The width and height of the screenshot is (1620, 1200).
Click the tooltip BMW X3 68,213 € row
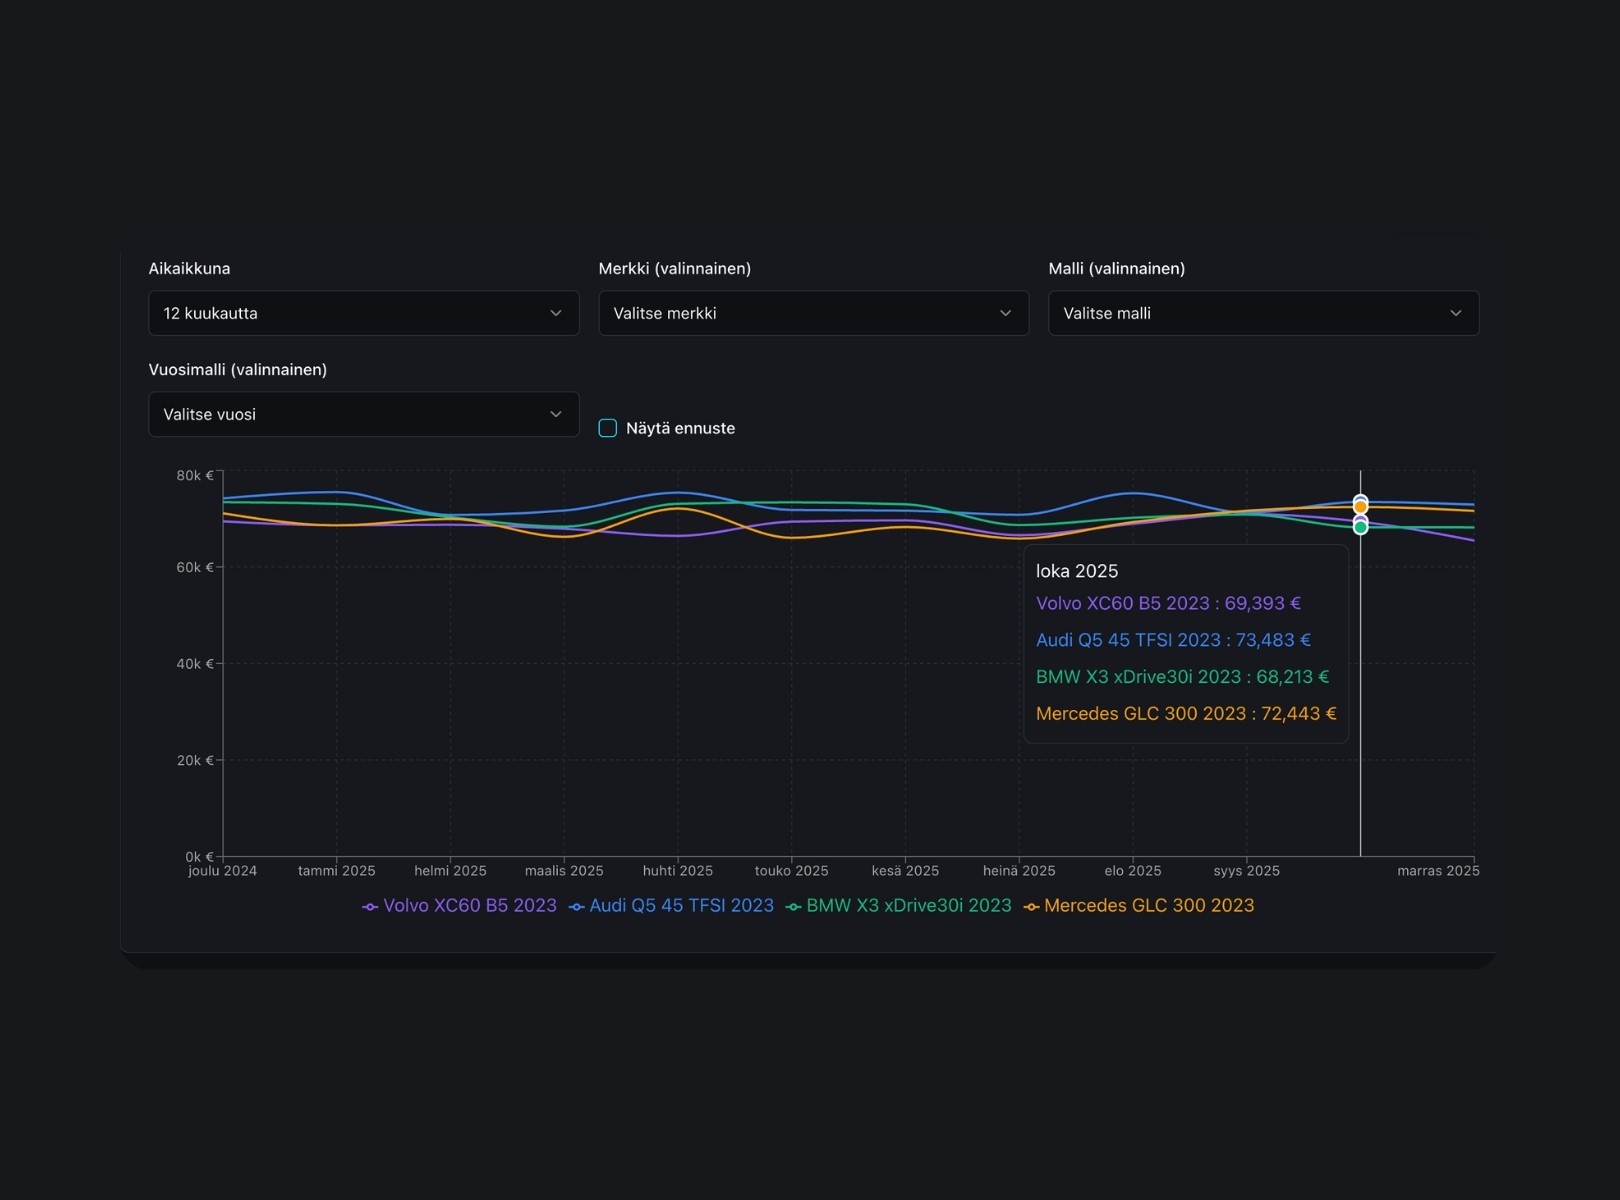coord(1182,677)
